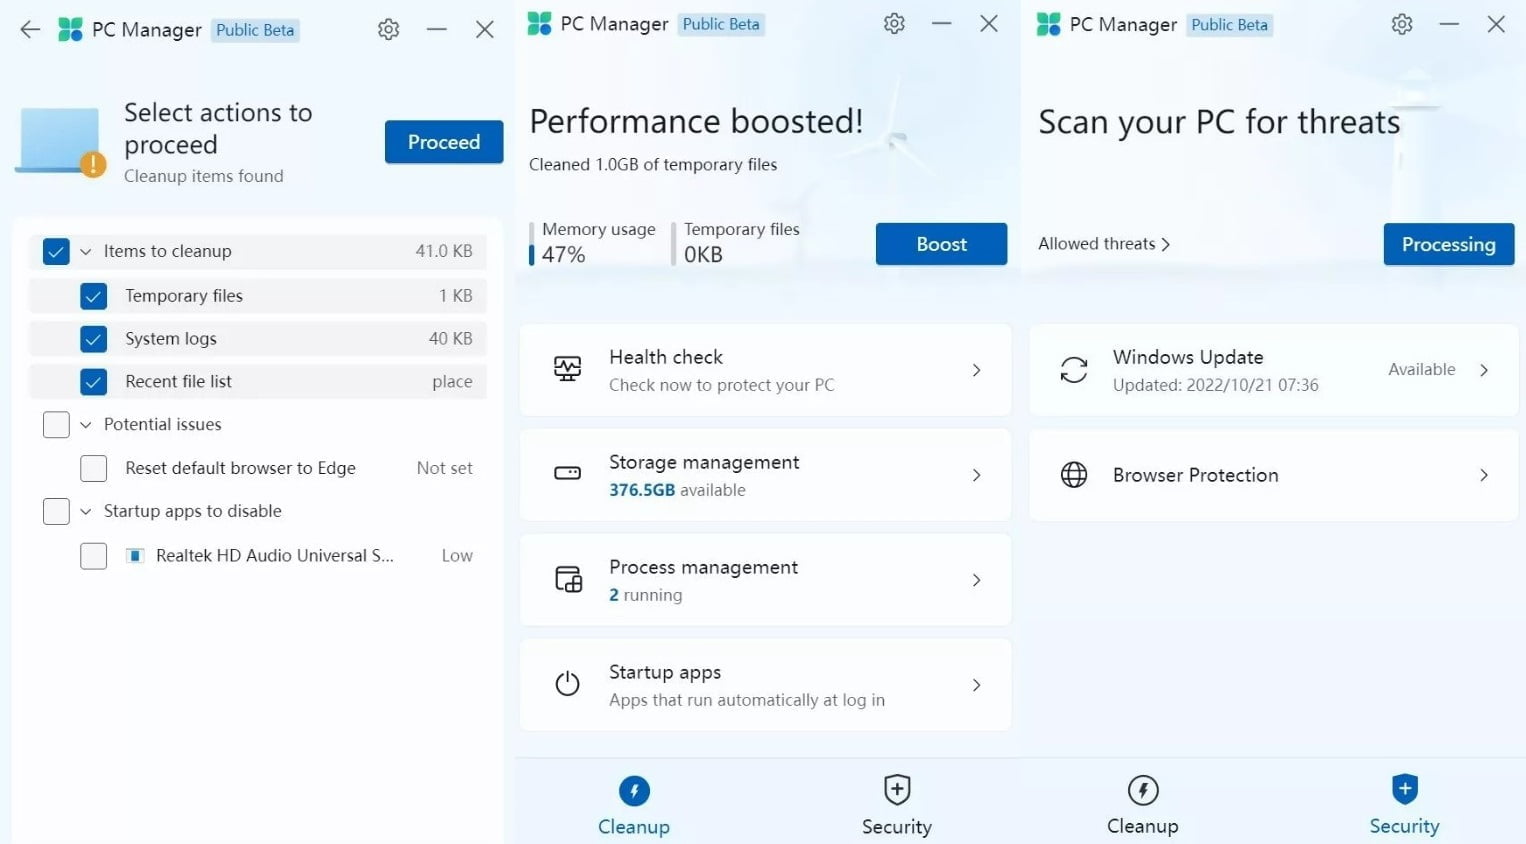Click the blue lightning Cleanup icon in middle window
Image resolution: width=1526 pixels, height=844 pixels.
[634, 791]
